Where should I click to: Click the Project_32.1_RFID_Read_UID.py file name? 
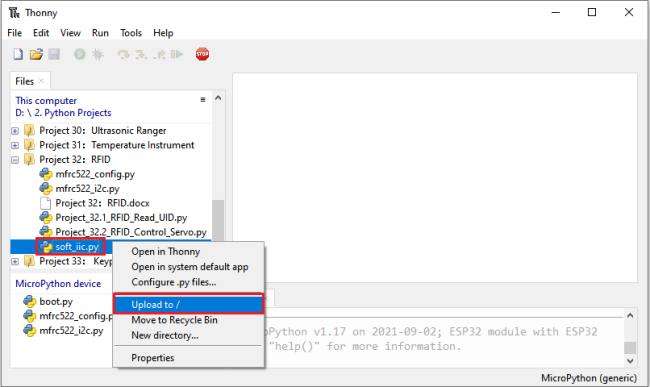coord(121,218)
